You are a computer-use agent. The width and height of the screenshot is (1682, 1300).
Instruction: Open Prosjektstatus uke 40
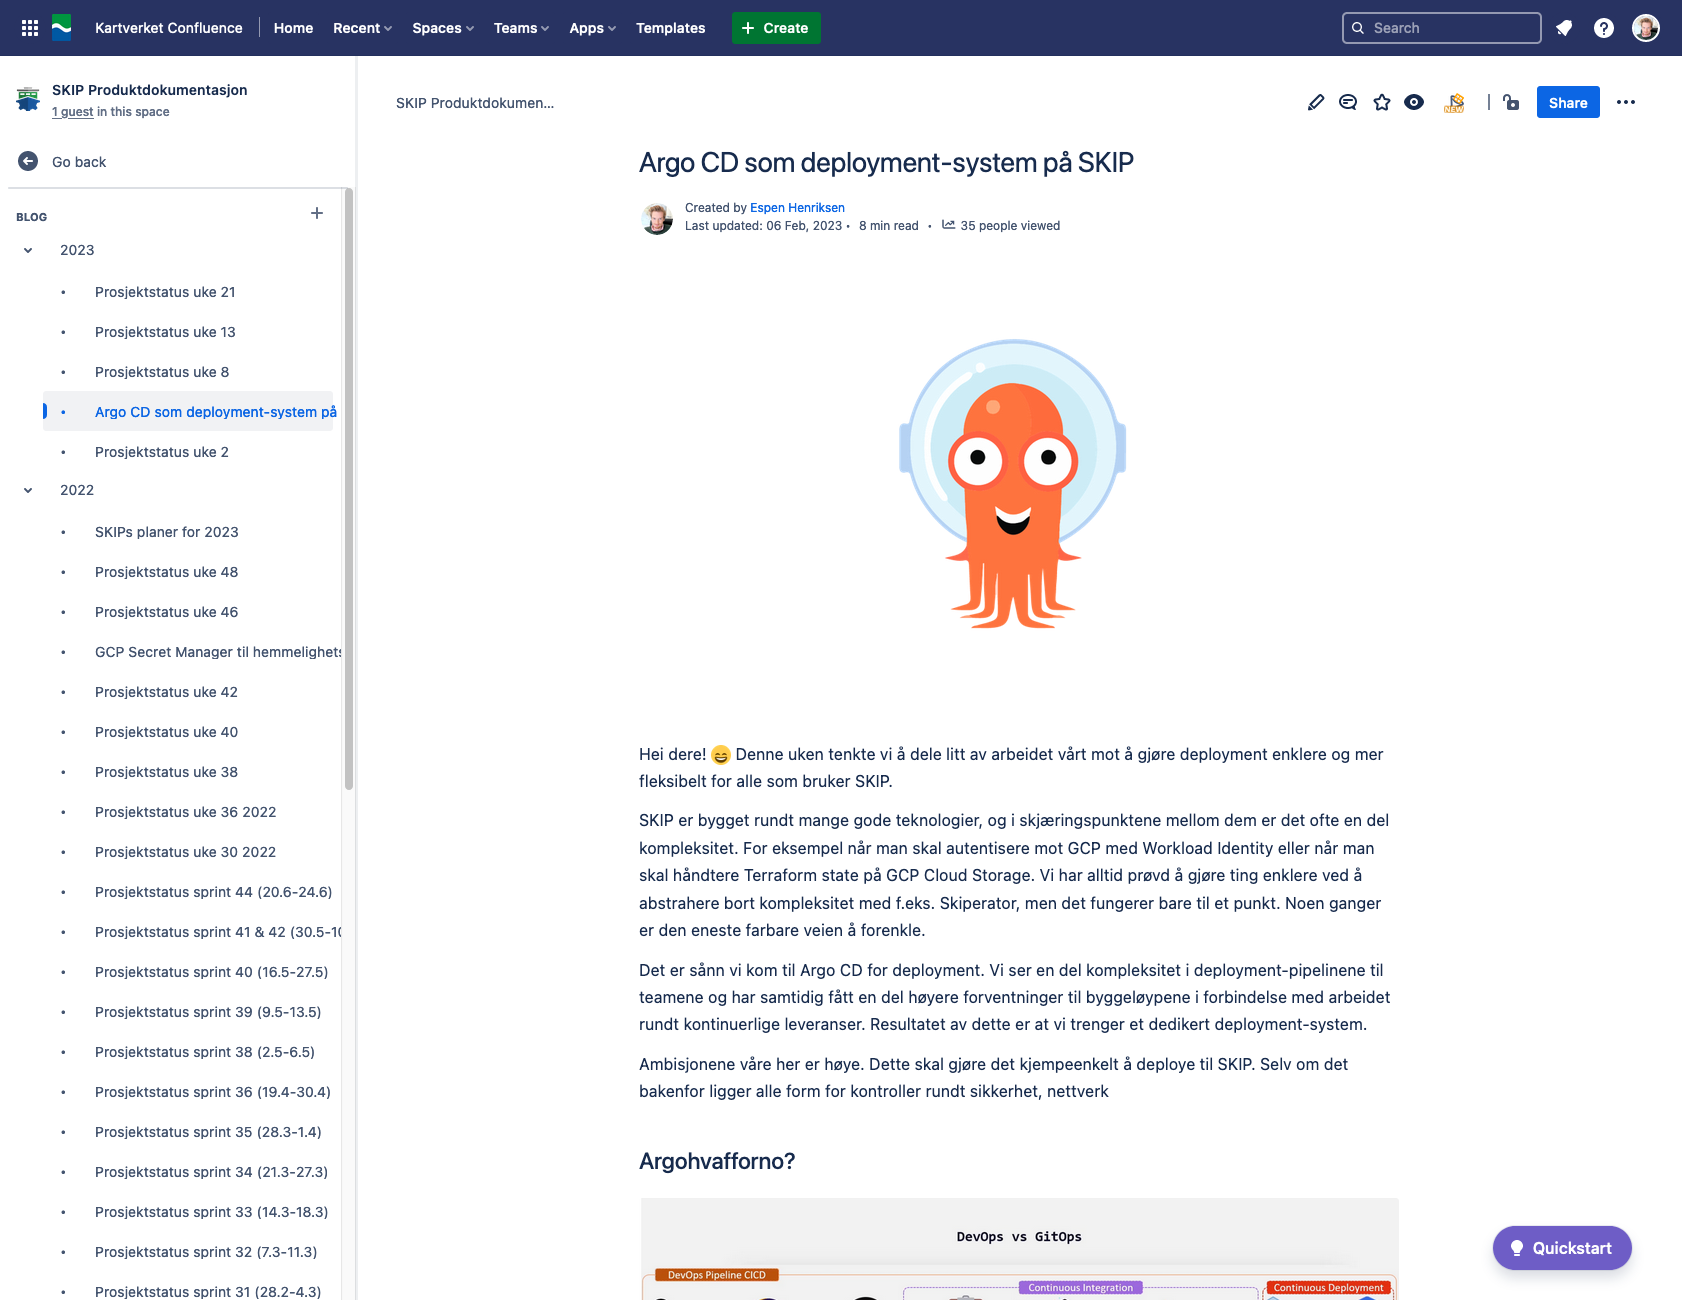click(x=166, y=732)
